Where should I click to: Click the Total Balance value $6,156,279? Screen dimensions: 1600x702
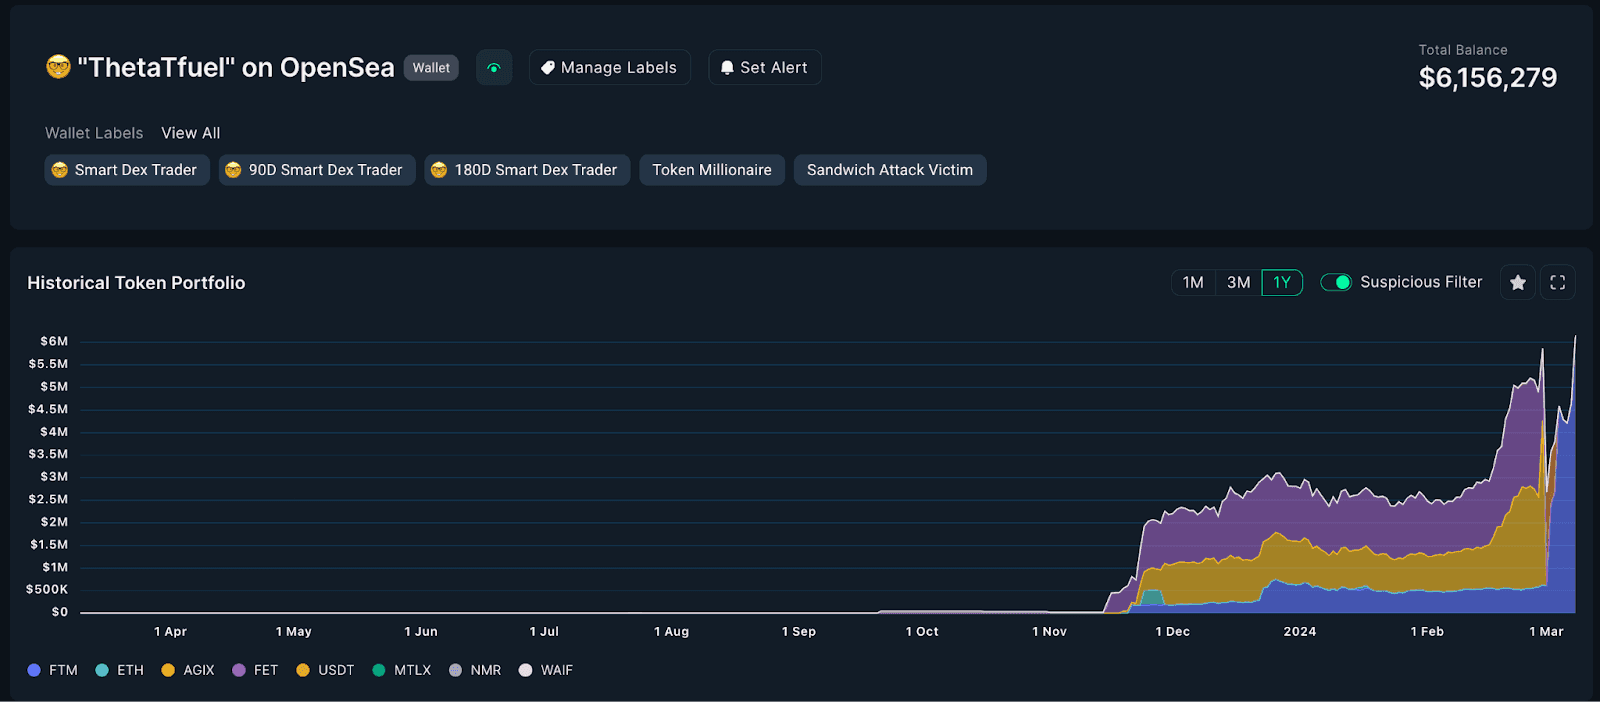click(x=1488, y=78)
